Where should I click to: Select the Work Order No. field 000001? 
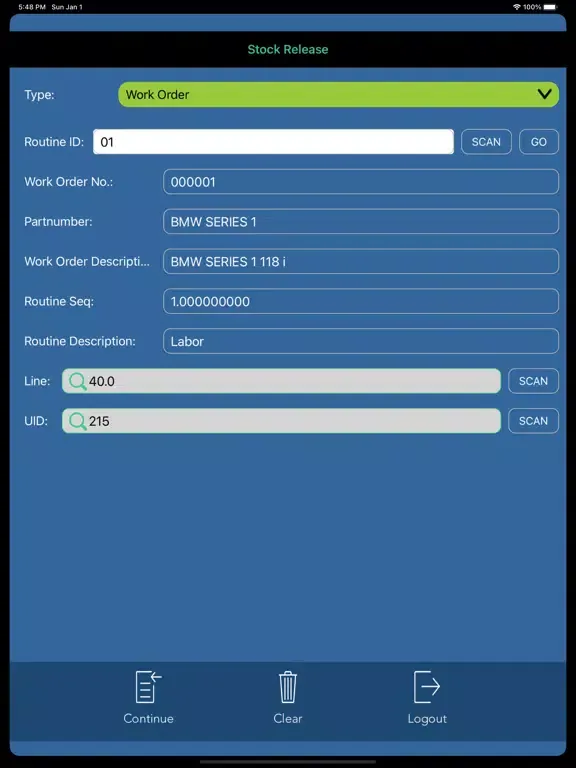(361, 182)
